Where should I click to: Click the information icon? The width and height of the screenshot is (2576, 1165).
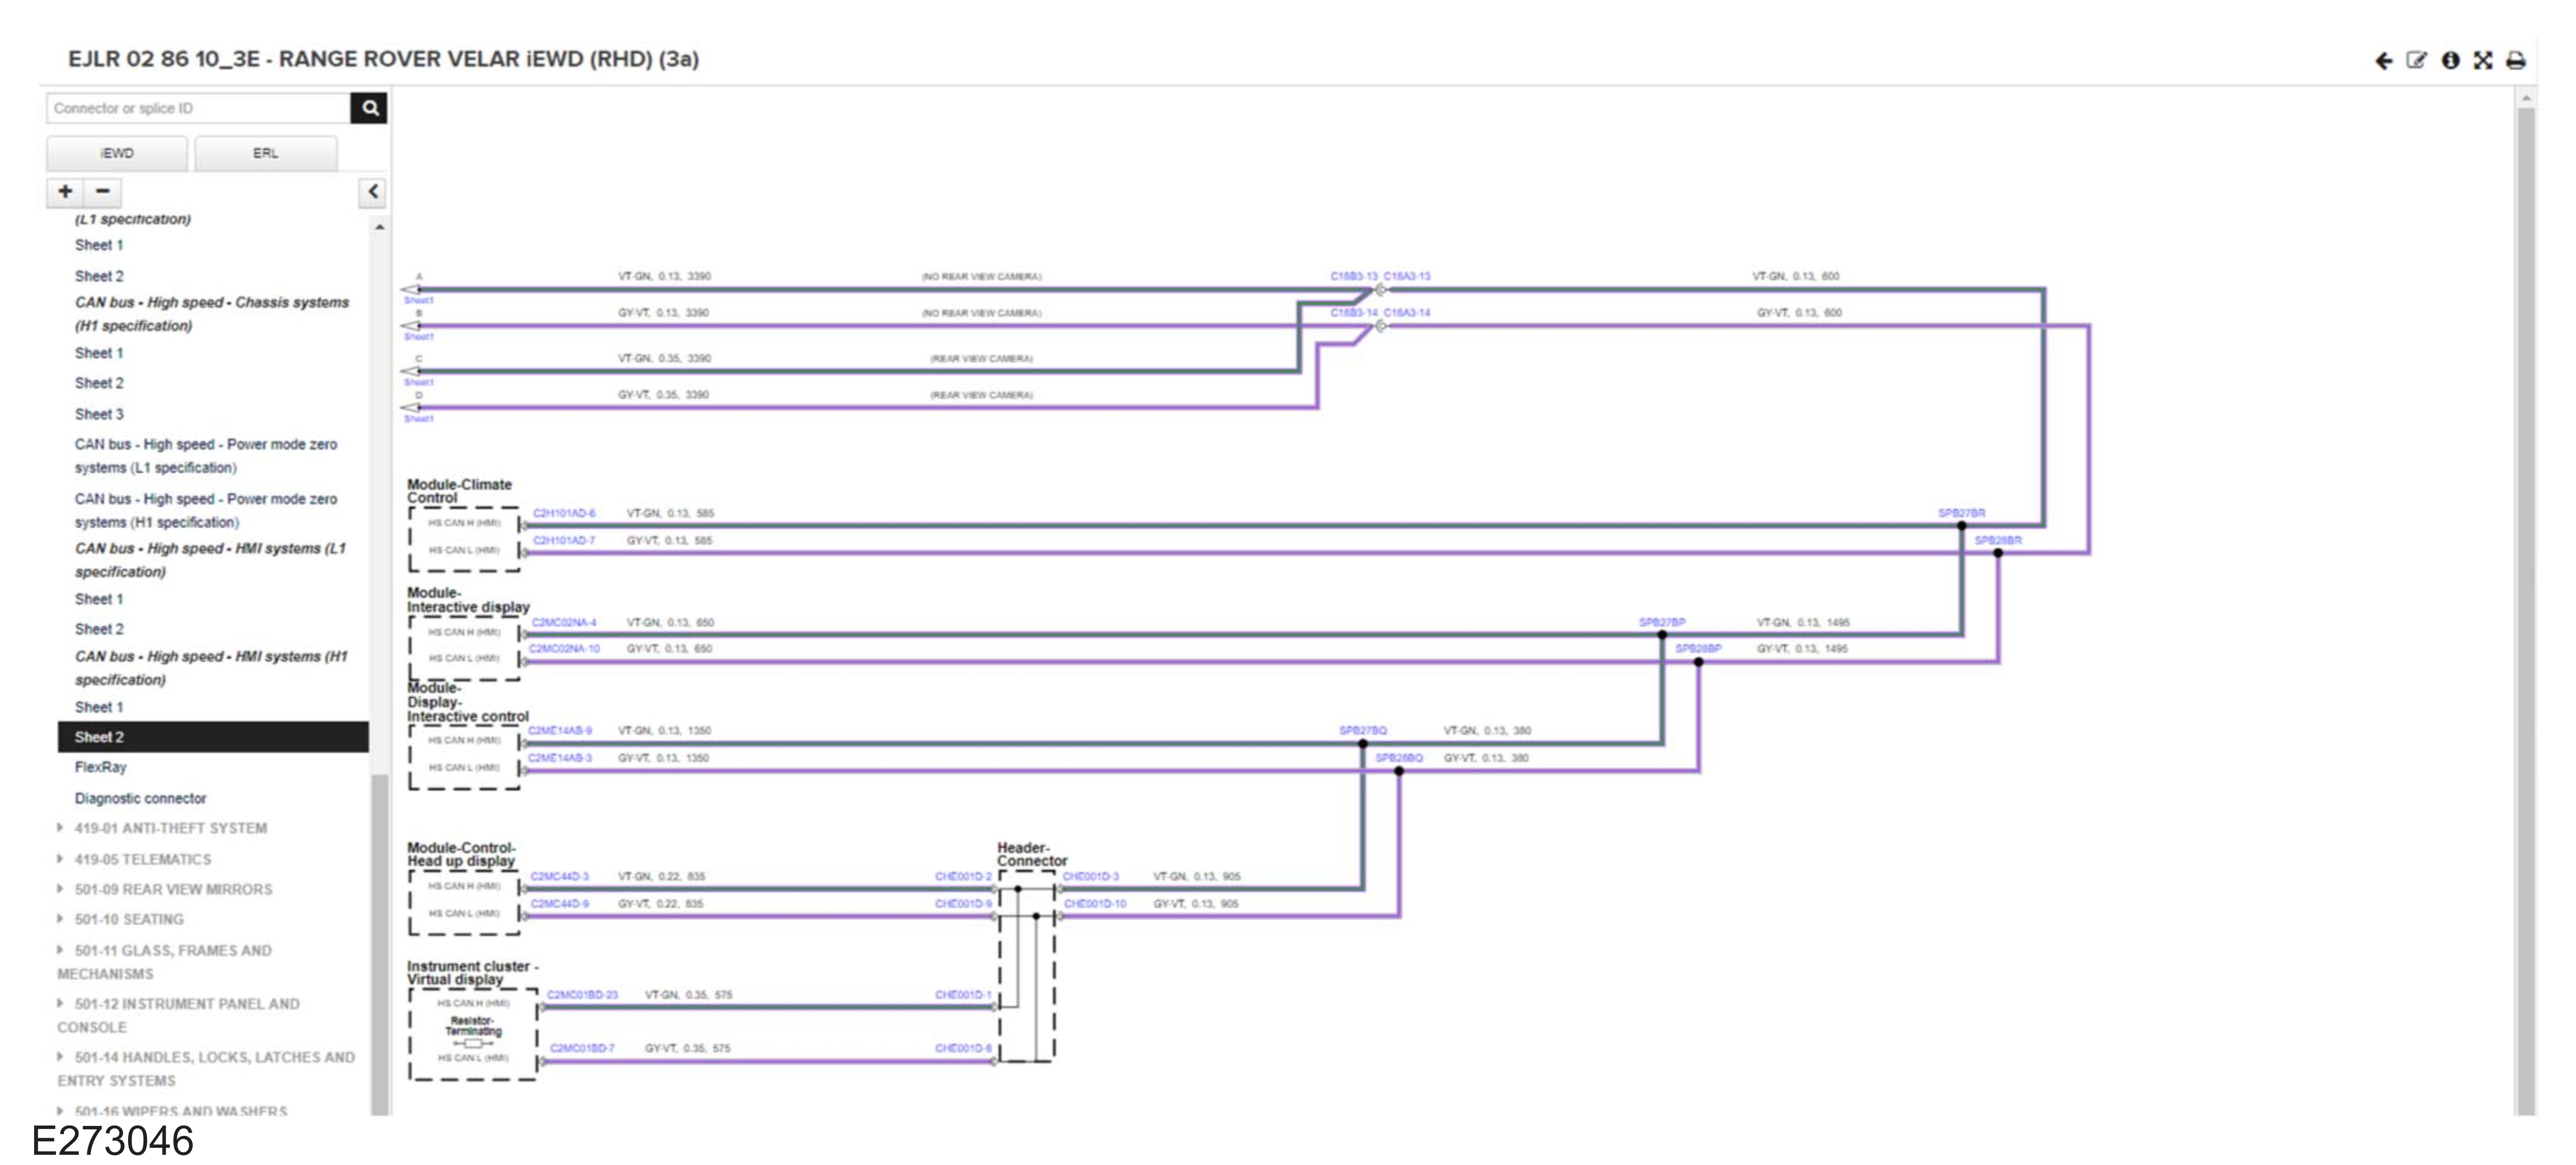pos(2450,61)
